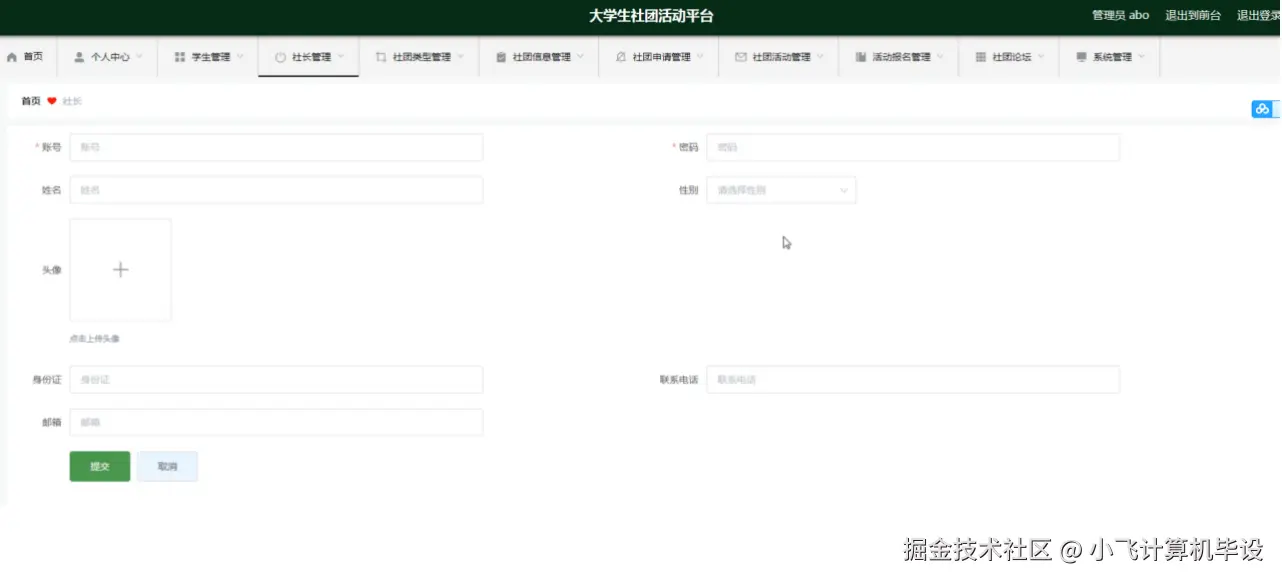Click the table icon for 社团论坛
Screen dimensions: 1282x582
[981, 57]
